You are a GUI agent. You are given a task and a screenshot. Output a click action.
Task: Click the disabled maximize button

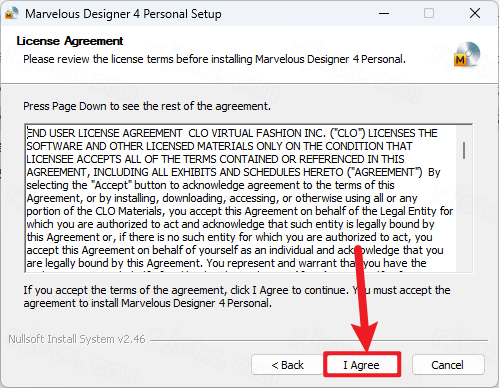[x=429, y=13]
